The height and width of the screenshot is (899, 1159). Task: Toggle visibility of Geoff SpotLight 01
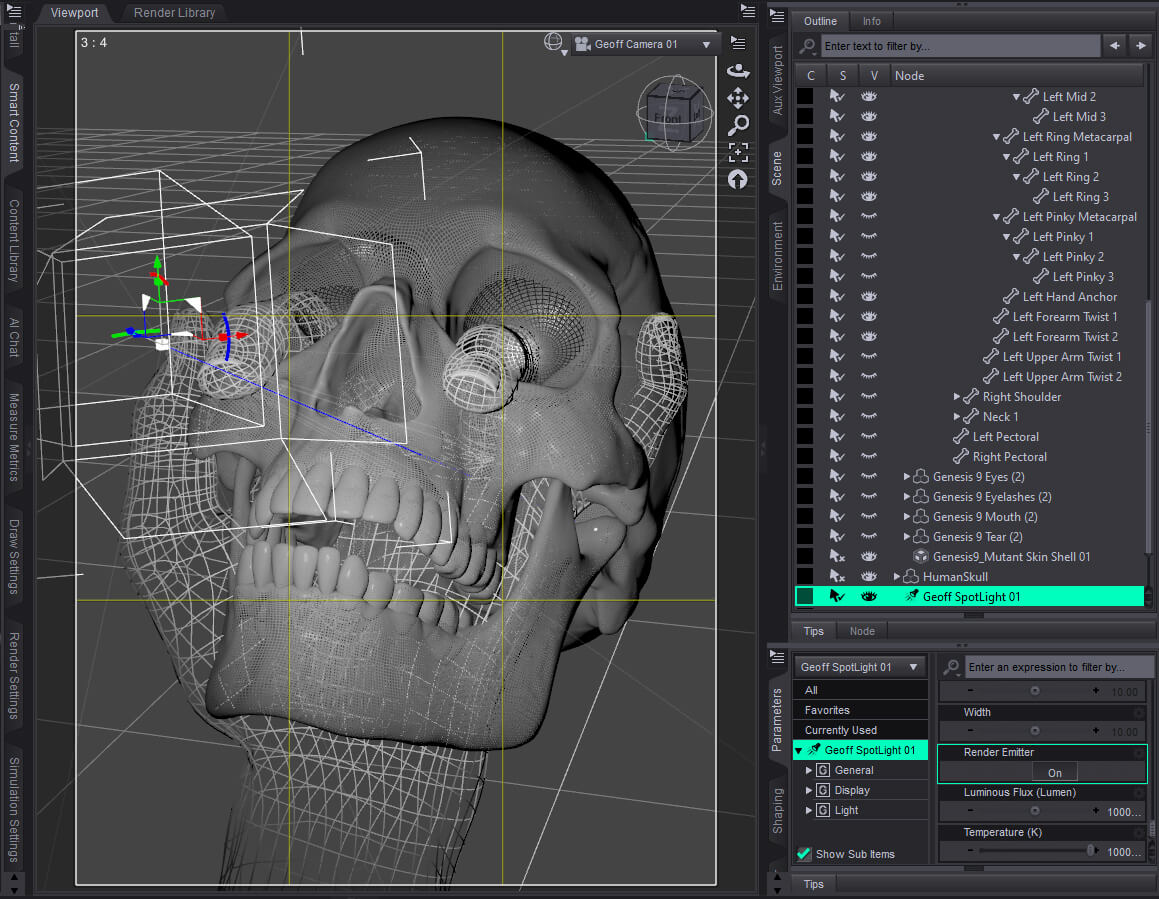(869, 596)
